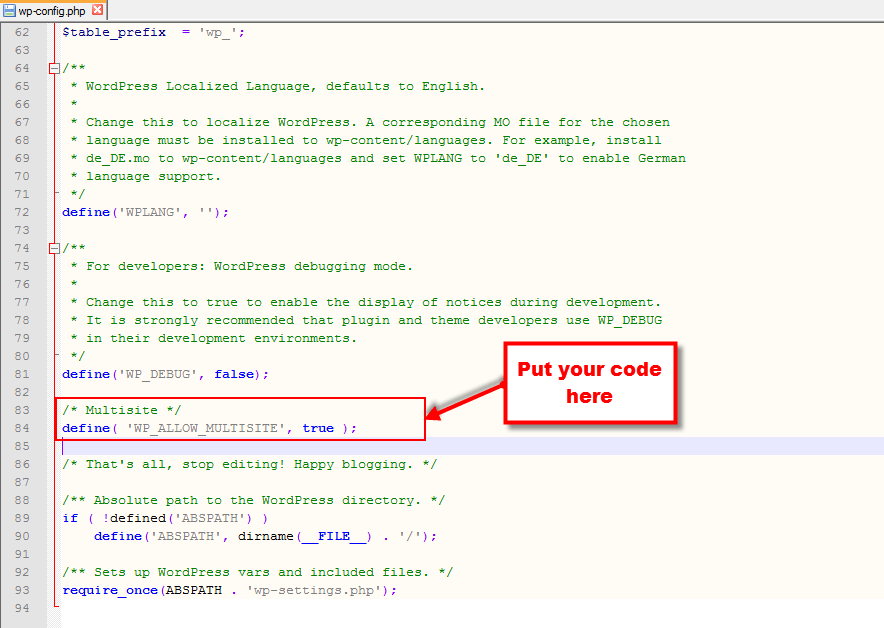Image resolution: width=884 pixels, height=628 pixels.
Task: Click the 'WP_ALLOW_MULTISITE' string on line 84
Action: tap(206, 428)
